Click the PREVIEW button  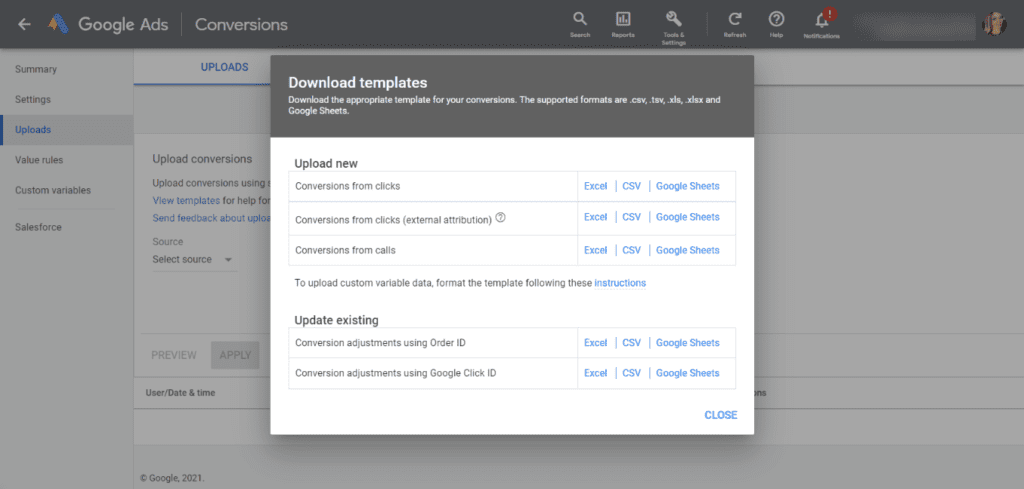click(x=174, y=355)
